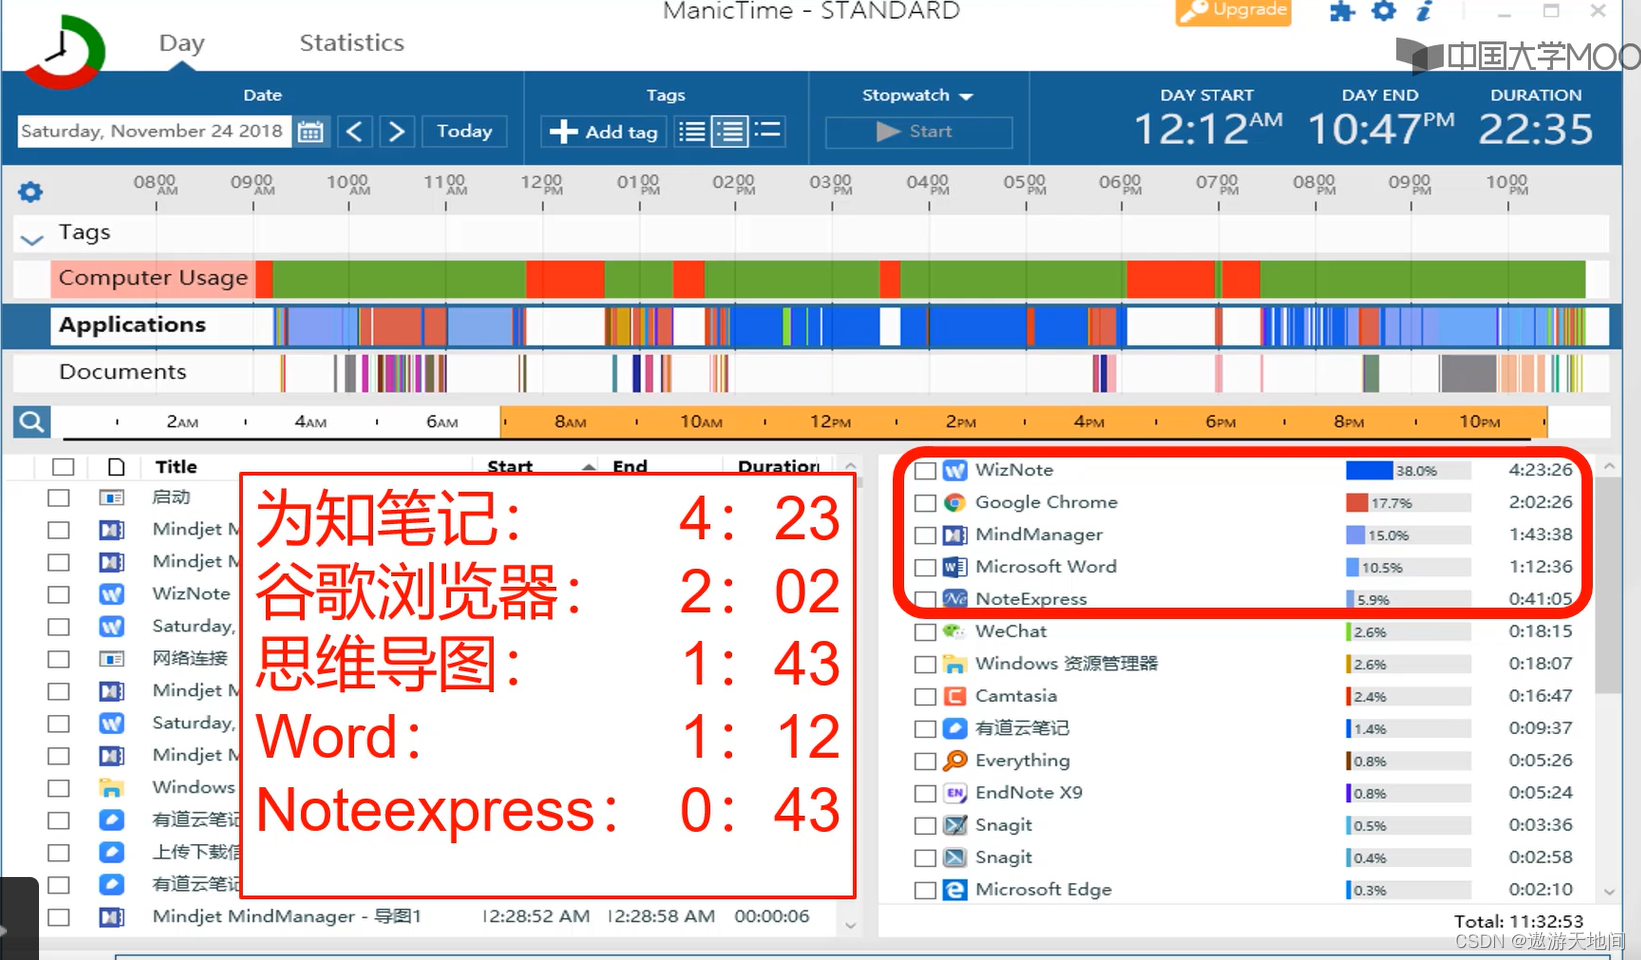This screenshot has width=1641, height=960.
Task: Click the Google Chrome application icon
Action: point(955,502)
